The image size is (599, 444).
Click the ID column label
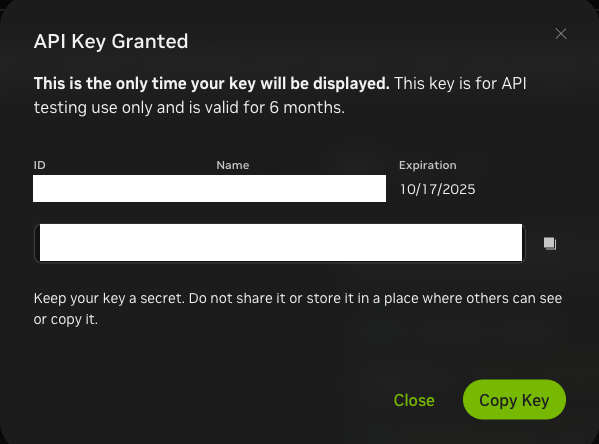click(40, 165)
